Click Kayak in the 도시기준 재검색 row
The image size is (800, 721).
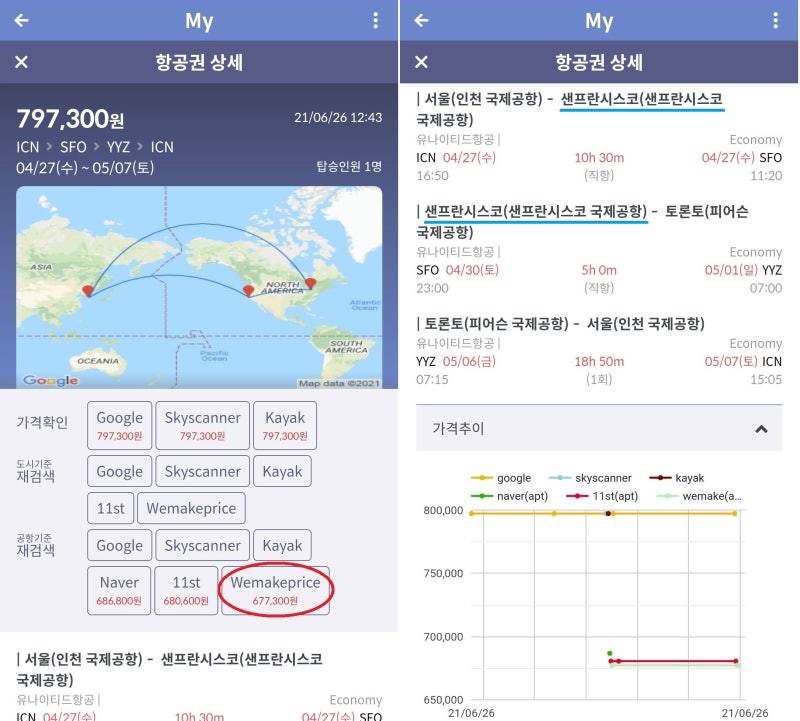coord(281,471)
